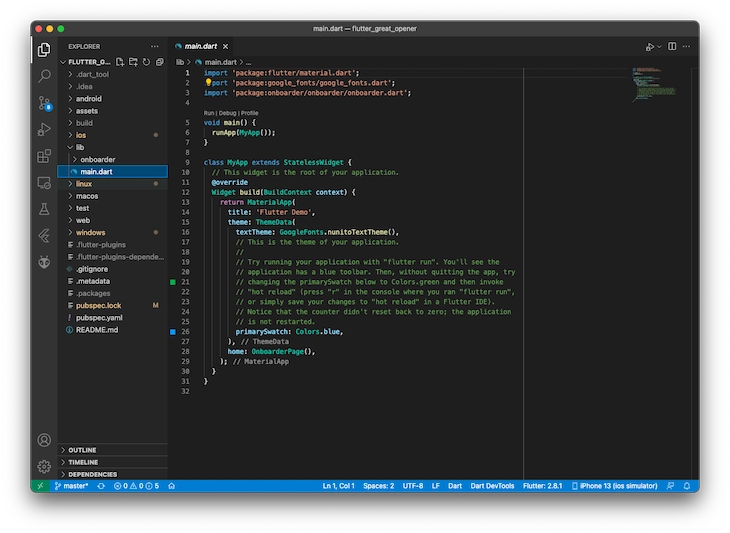Toggle breakpoint marker at line 21
Viewport: 730px width, 533px height.
coord(173,282)
